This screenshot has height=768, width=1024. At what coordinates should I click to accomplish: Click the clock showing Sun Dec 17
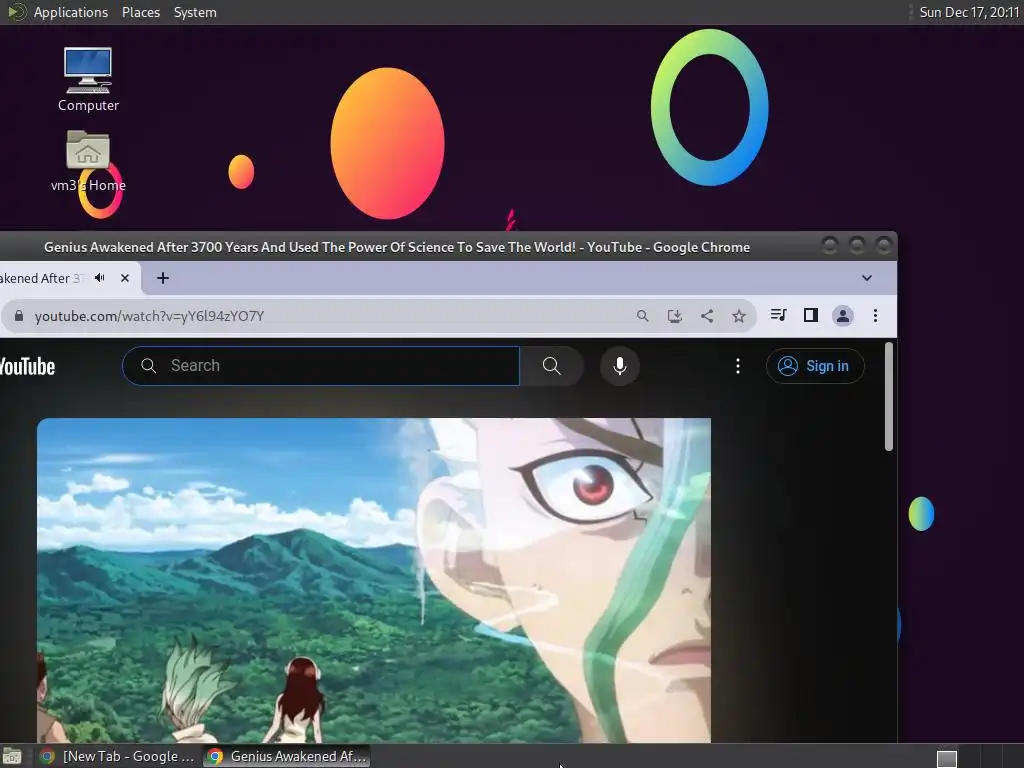click(x=969, y=12)
